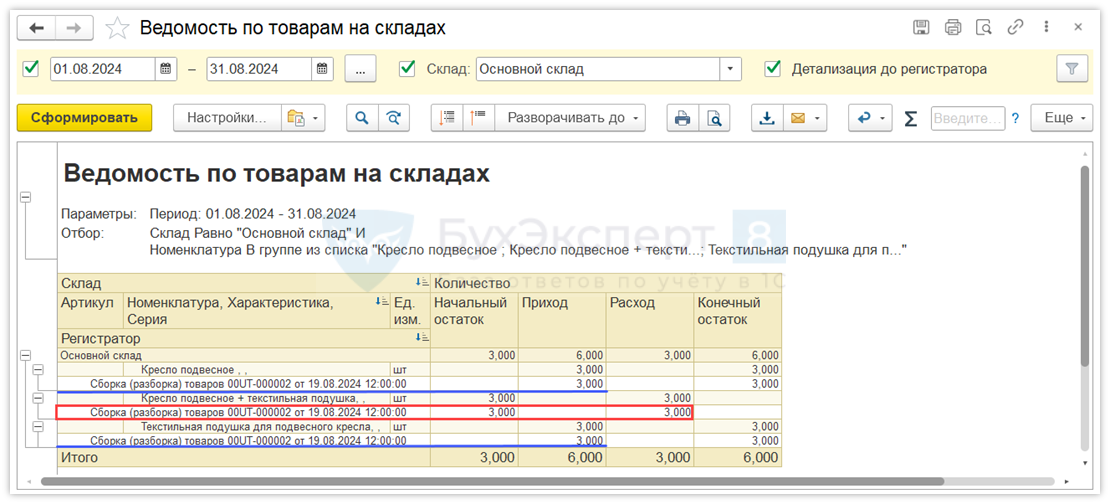Image resolution: width=1110 pixels, height=504 pixels.
Task: Open the Настройки... button
Action: click(227, 118)
